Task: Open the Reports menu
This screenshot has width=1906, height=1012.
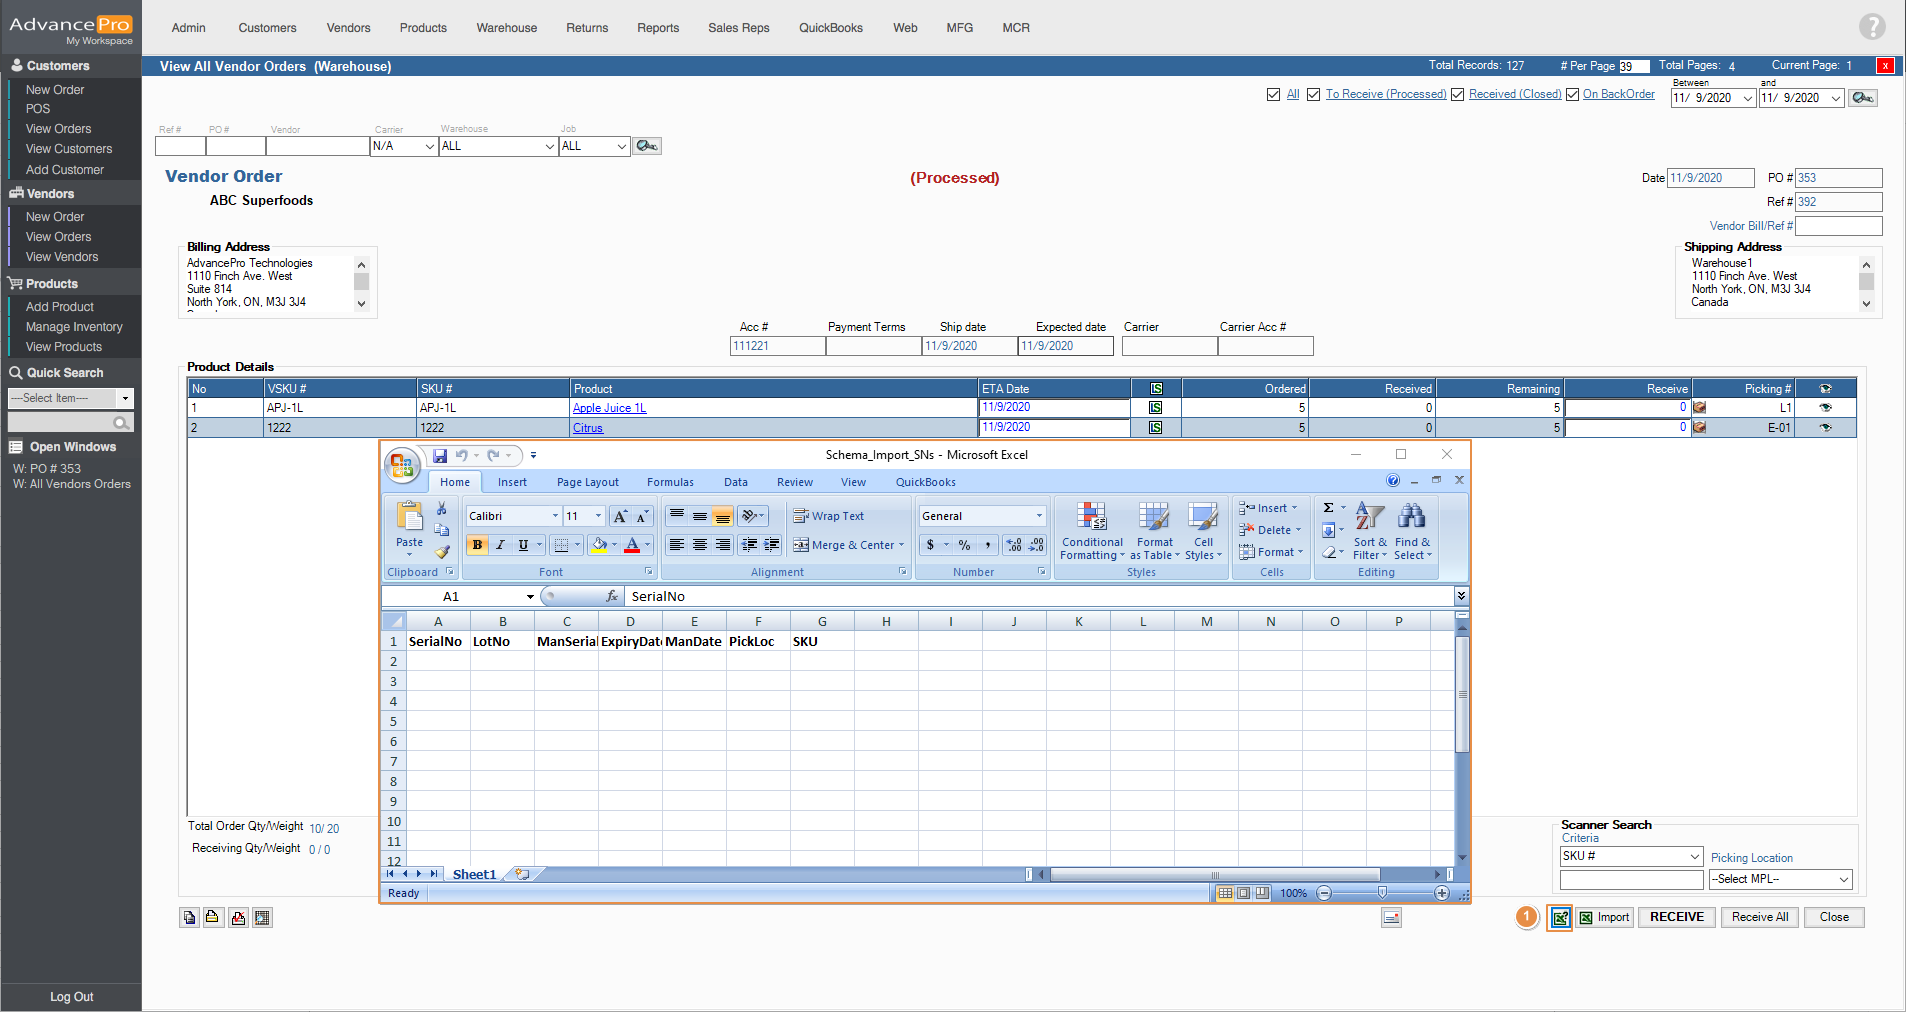Action: point(657,28)
